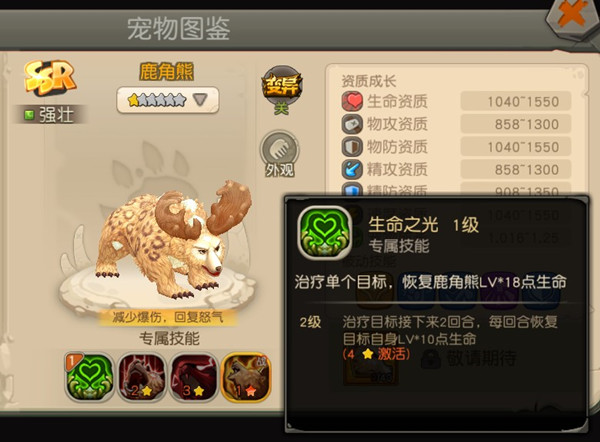600x442 pixels.
Task: Close the 宠物图鉴 window with the X
Action: 571,16
